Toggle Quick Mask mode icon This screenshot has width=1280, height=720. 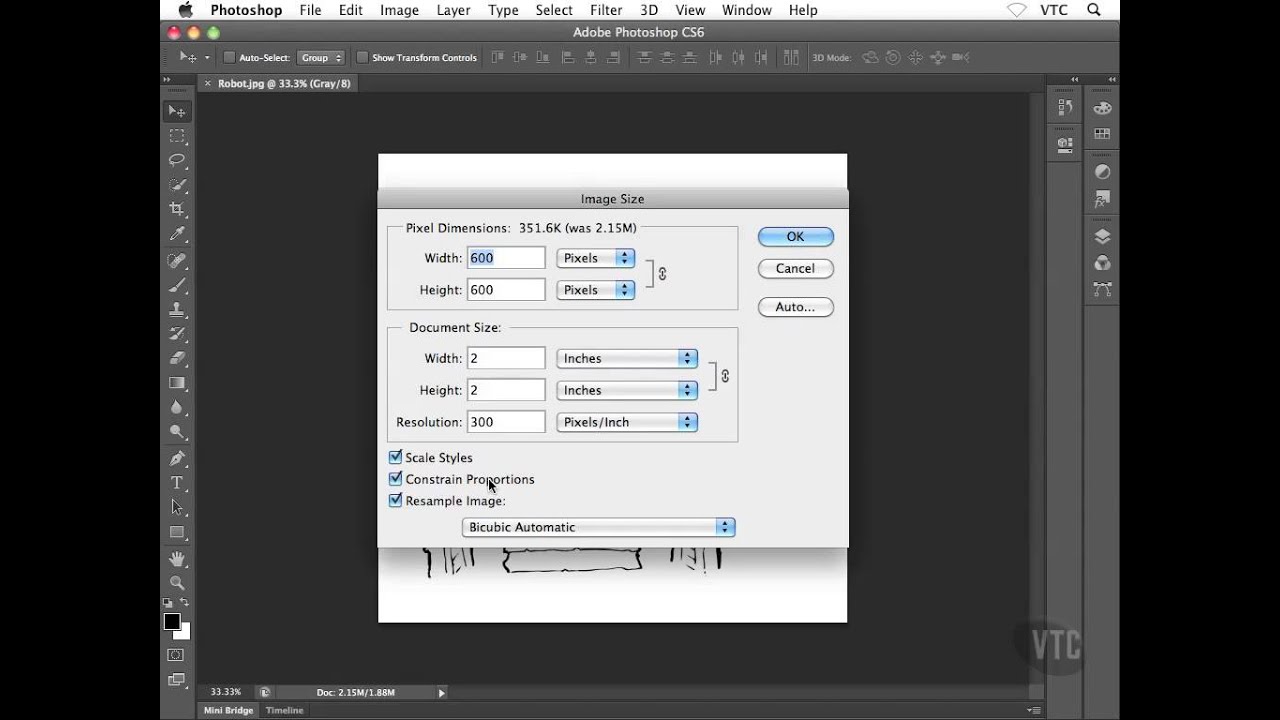176,655
